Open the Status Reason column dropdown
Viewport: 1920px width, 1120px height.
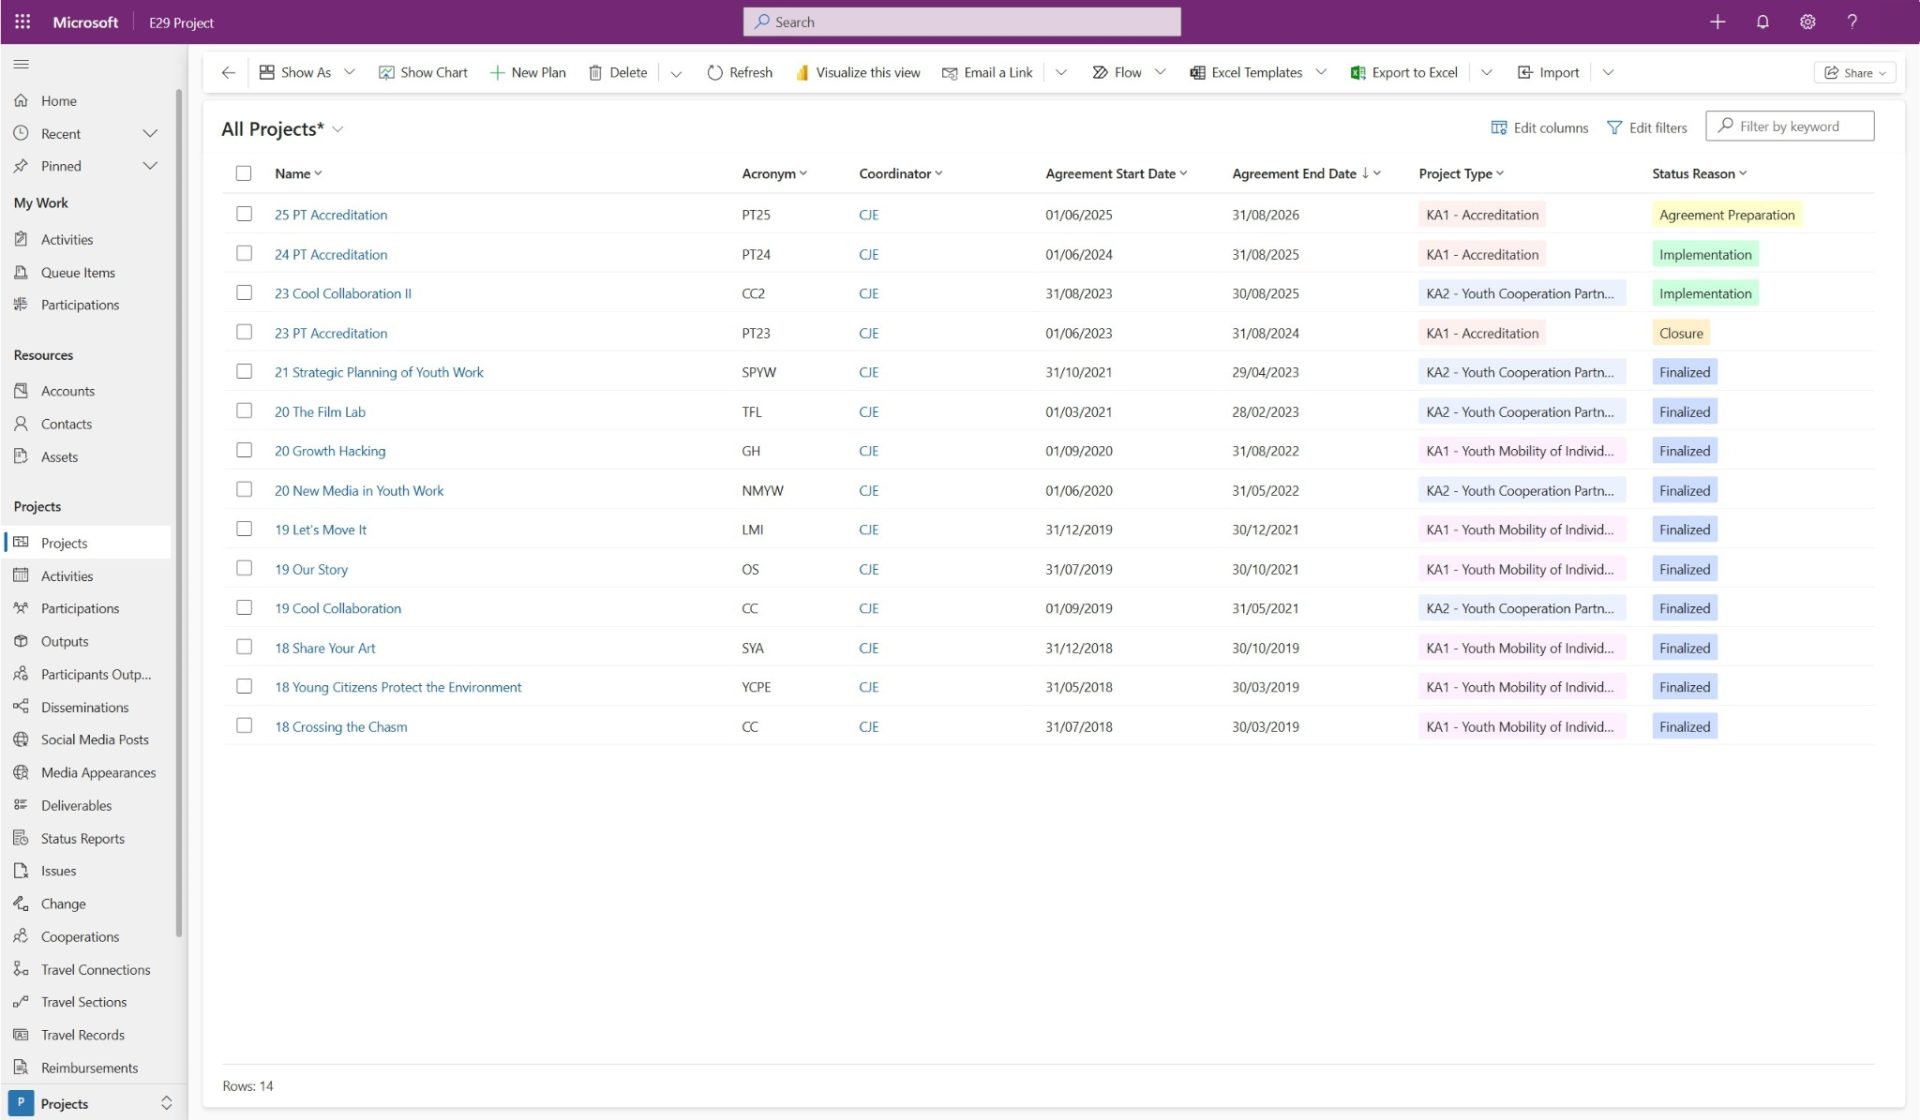(x=1743, y=173)
